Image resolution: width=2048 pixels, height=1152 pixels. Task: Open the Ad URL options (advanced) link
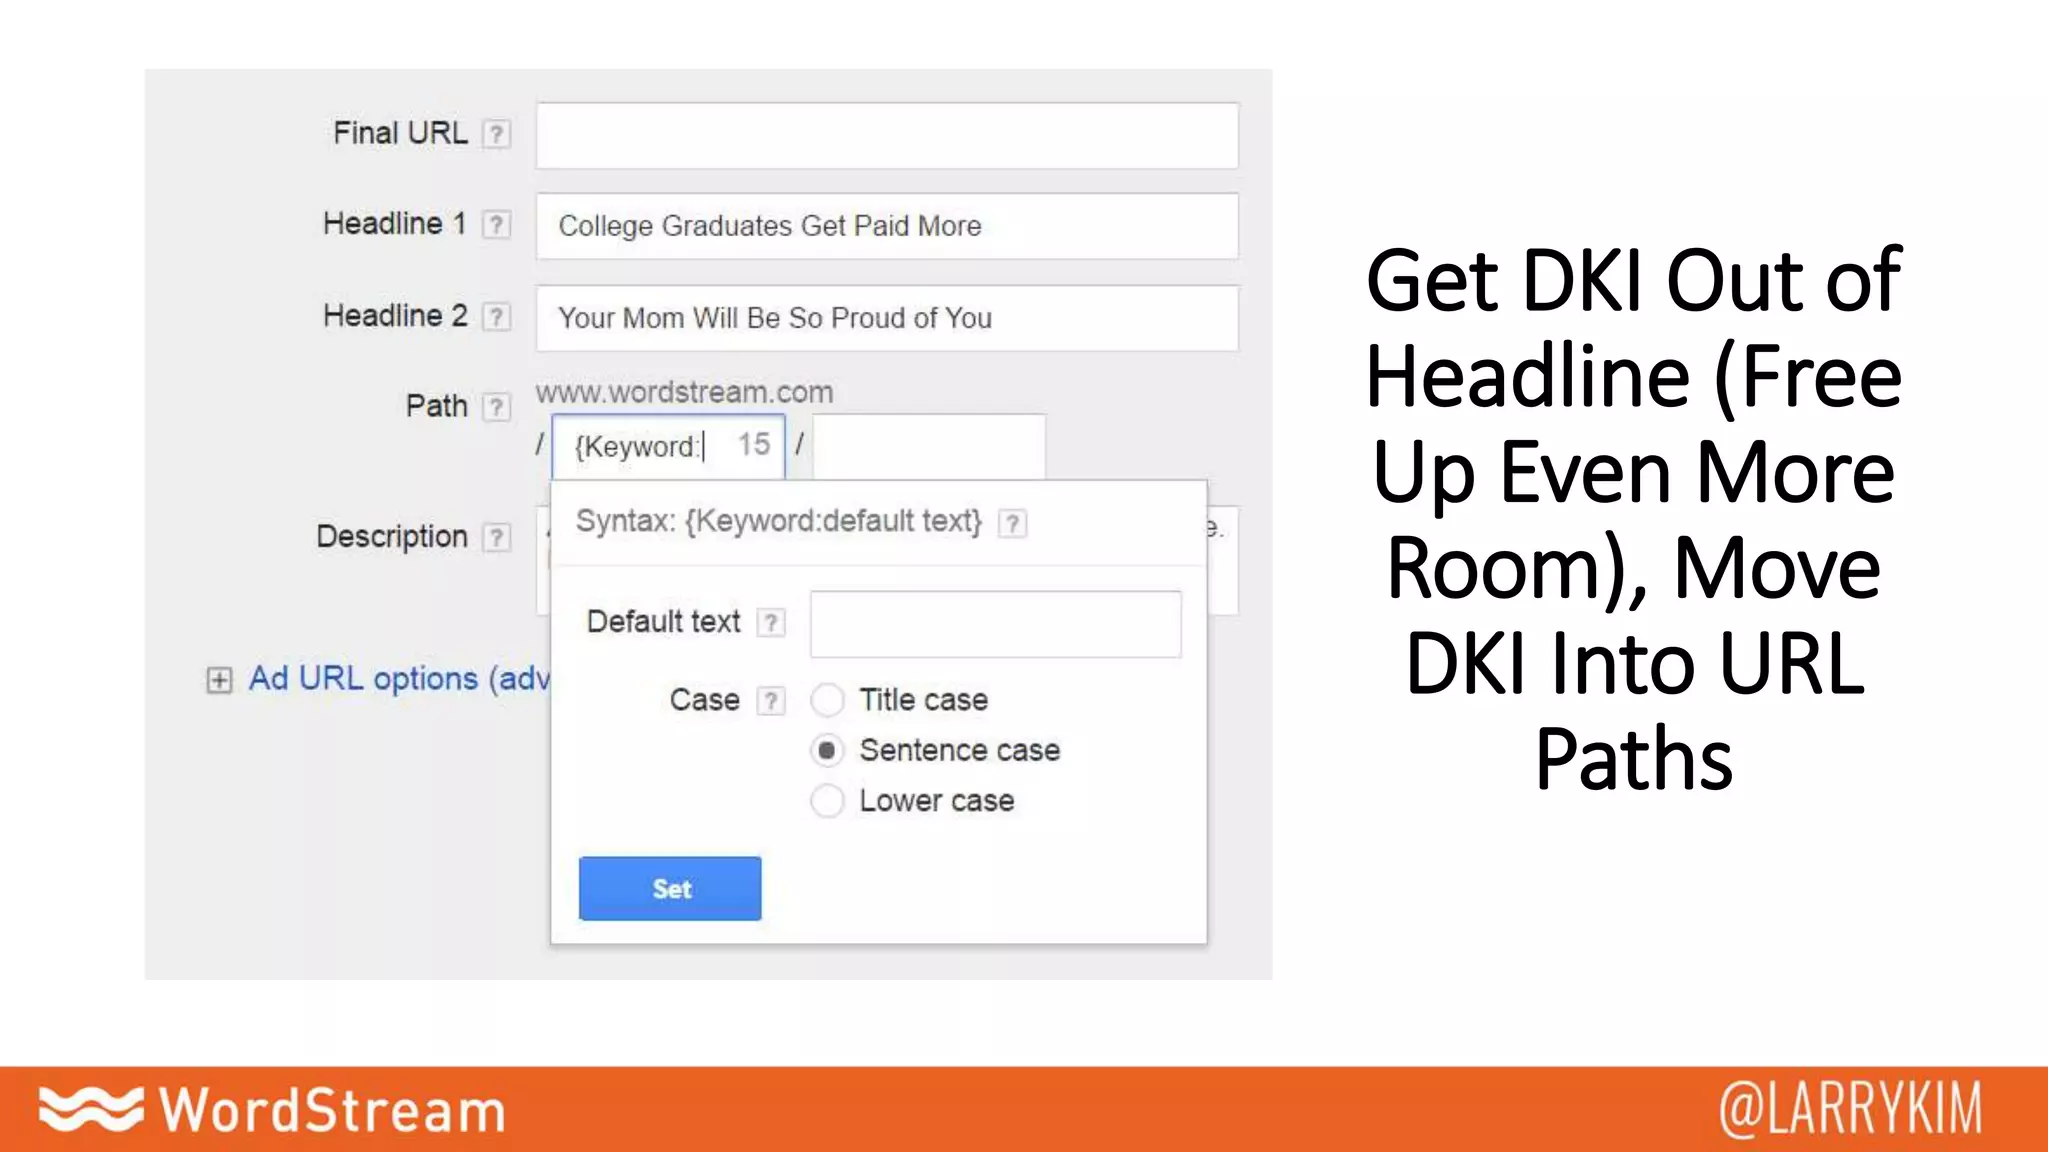tap(399, 679)
